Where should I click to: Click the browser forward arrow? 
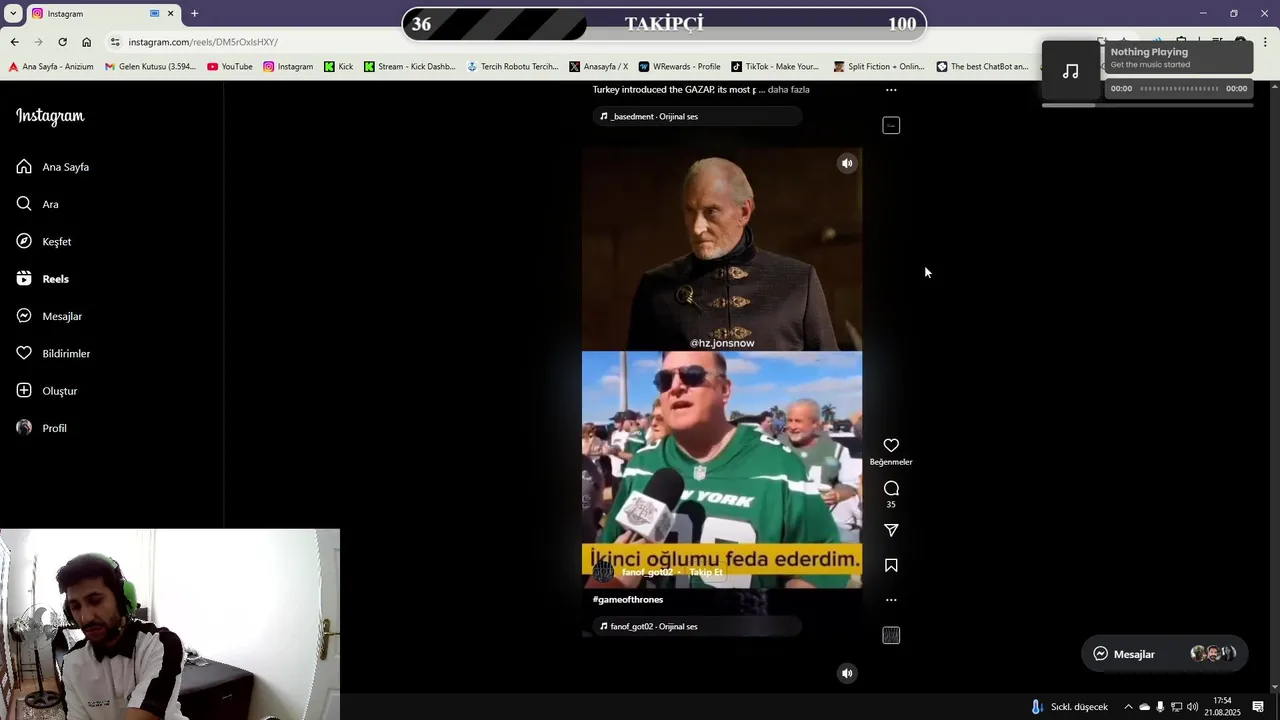pyautogui.click(x=38, y=42)
